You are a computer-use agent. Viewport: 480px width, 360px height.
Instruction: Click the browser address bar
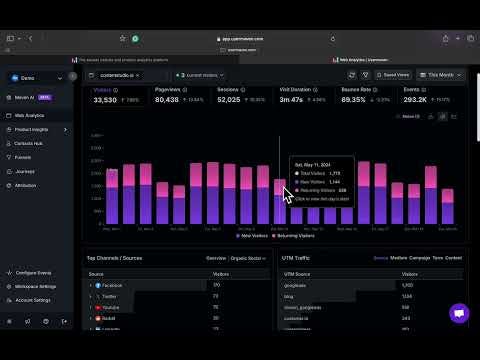coord(240,39)
